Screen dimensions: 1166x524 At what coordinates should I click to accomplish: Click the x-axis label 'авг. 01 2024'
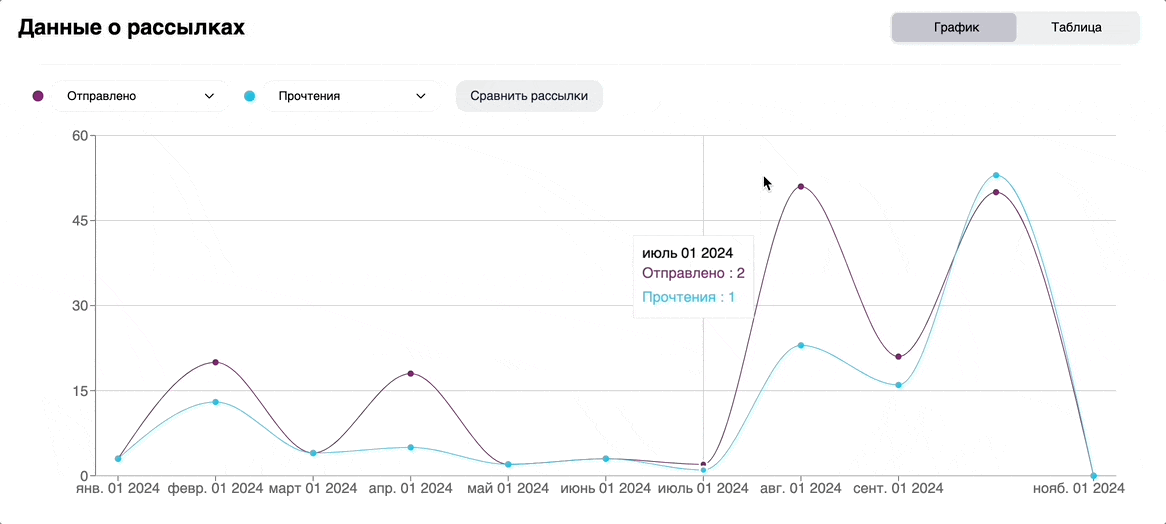(801, 489)
